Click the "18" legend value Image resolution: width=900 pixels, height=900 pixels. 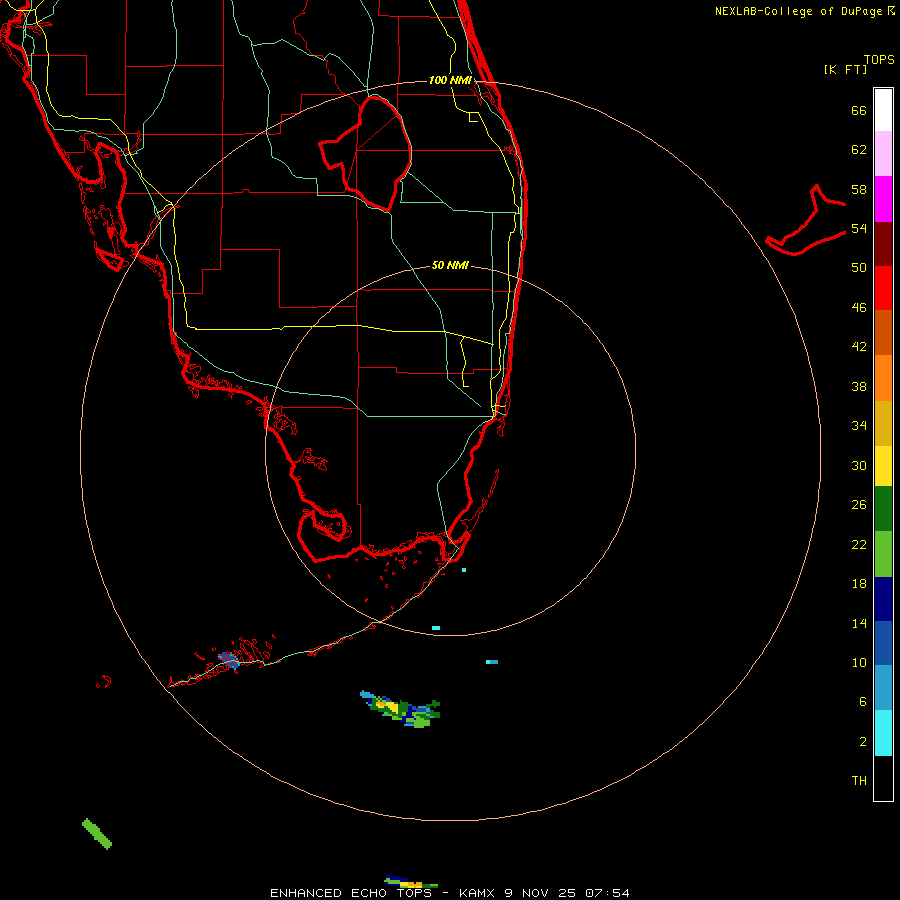(x=859, y=584)
